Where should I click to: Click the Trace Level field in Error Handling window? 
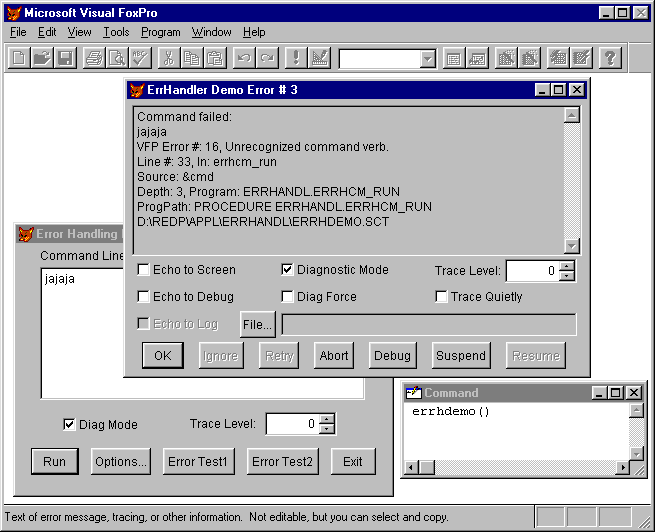293,424
